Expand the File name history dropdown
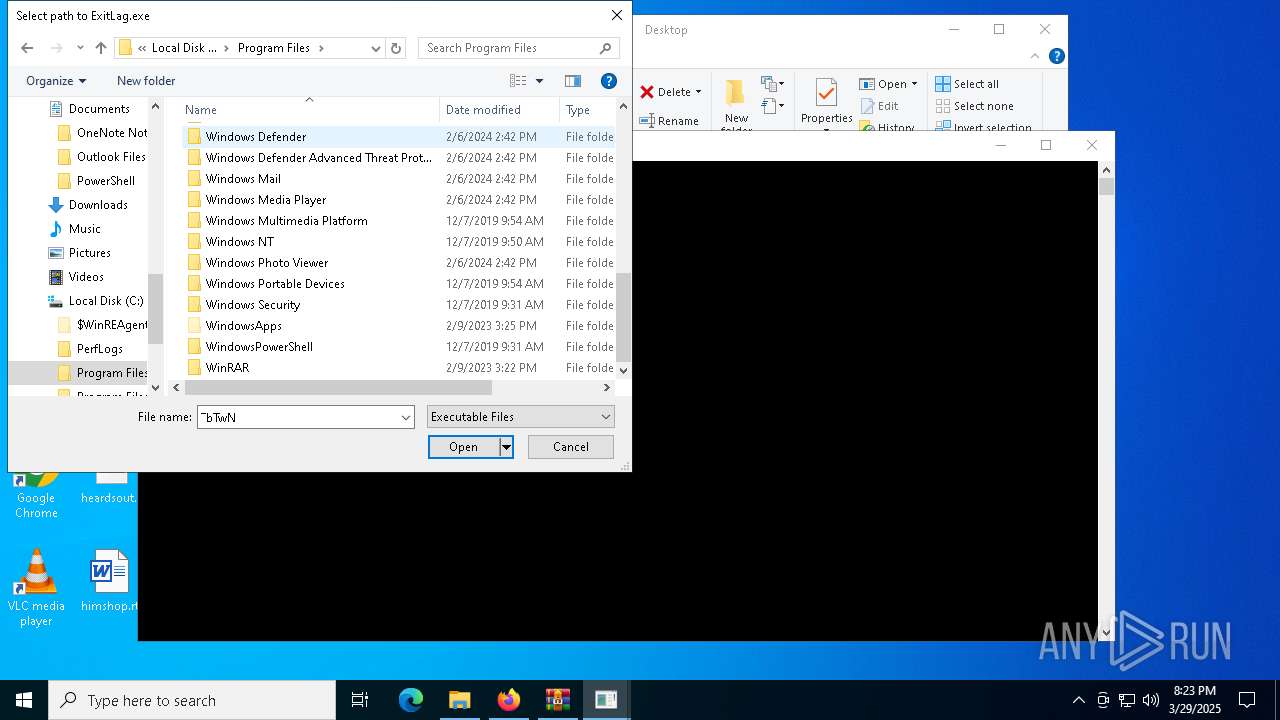The image size is (1280, 720). click(x=406, y=417)
